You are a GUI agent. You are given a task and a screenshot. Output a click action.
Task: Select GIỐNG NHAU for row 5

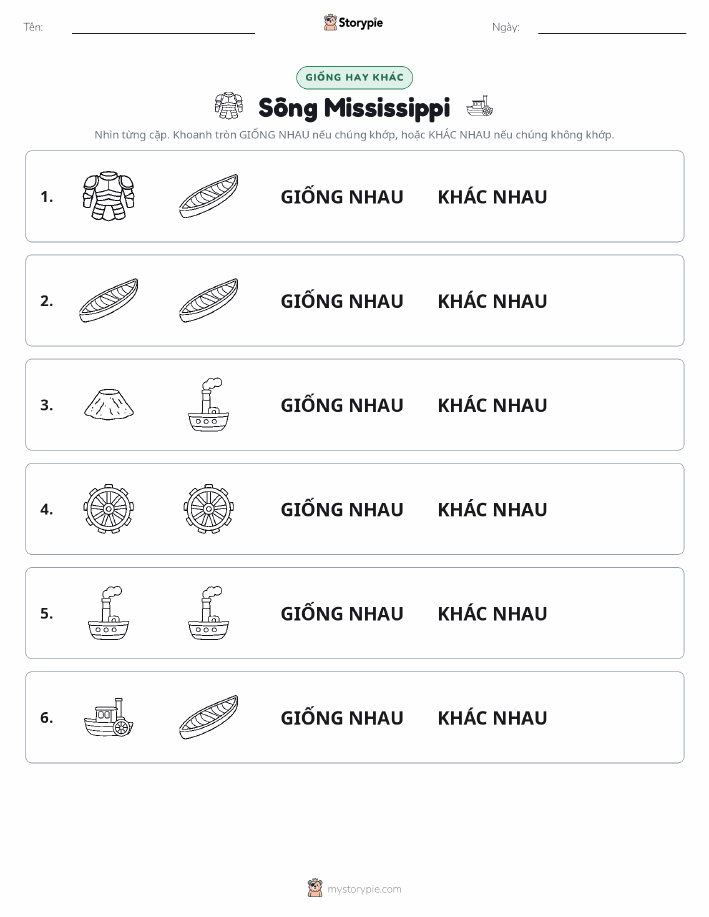tap(342, 613)
